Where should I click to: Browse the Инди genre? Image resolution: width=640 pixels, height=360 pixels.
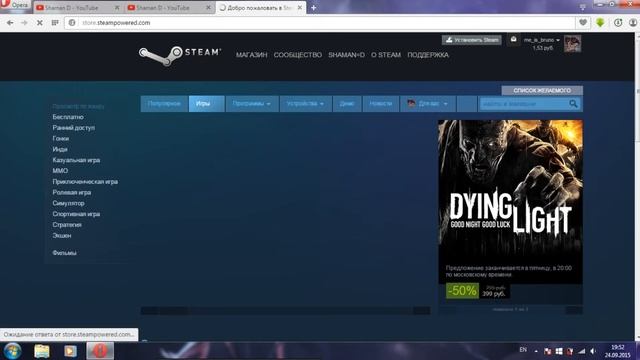[x=60, y=149]
